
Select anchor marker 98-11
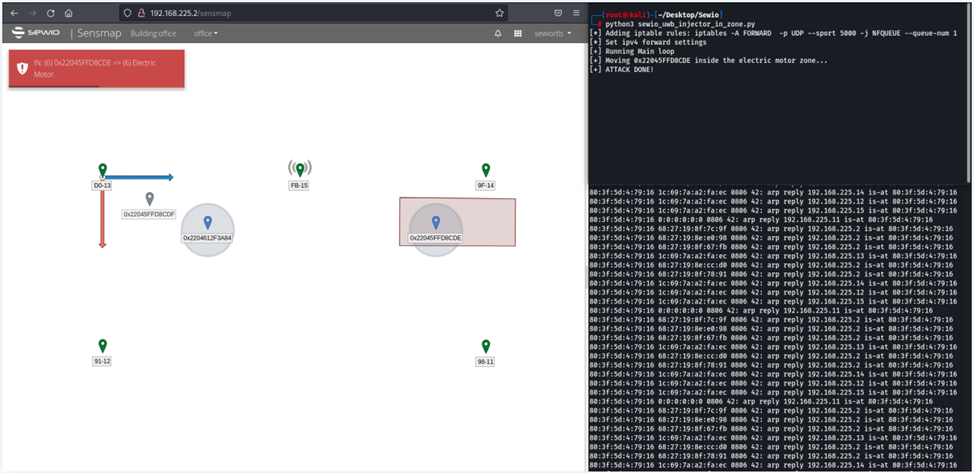(x=486, y=346)
